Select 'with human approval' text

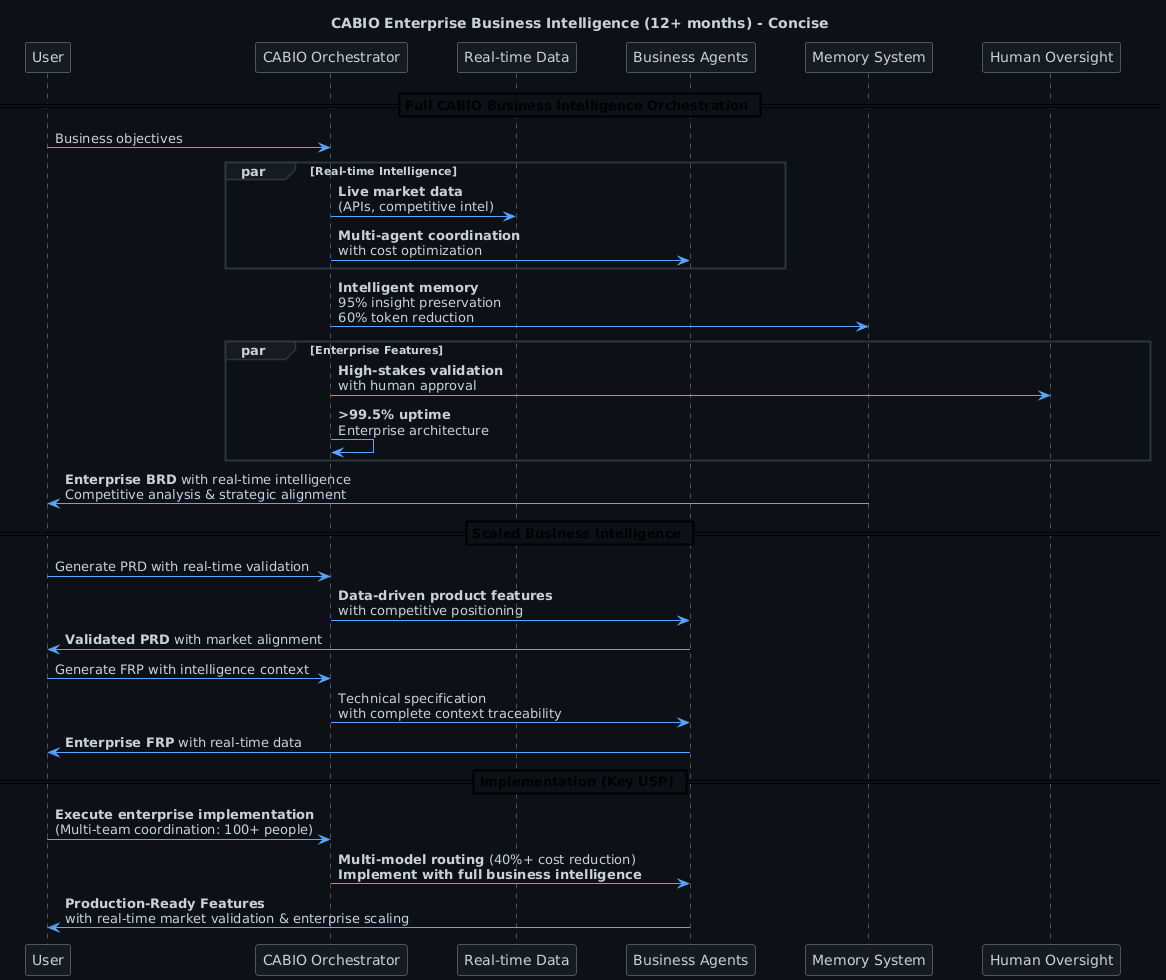point(407,386)
